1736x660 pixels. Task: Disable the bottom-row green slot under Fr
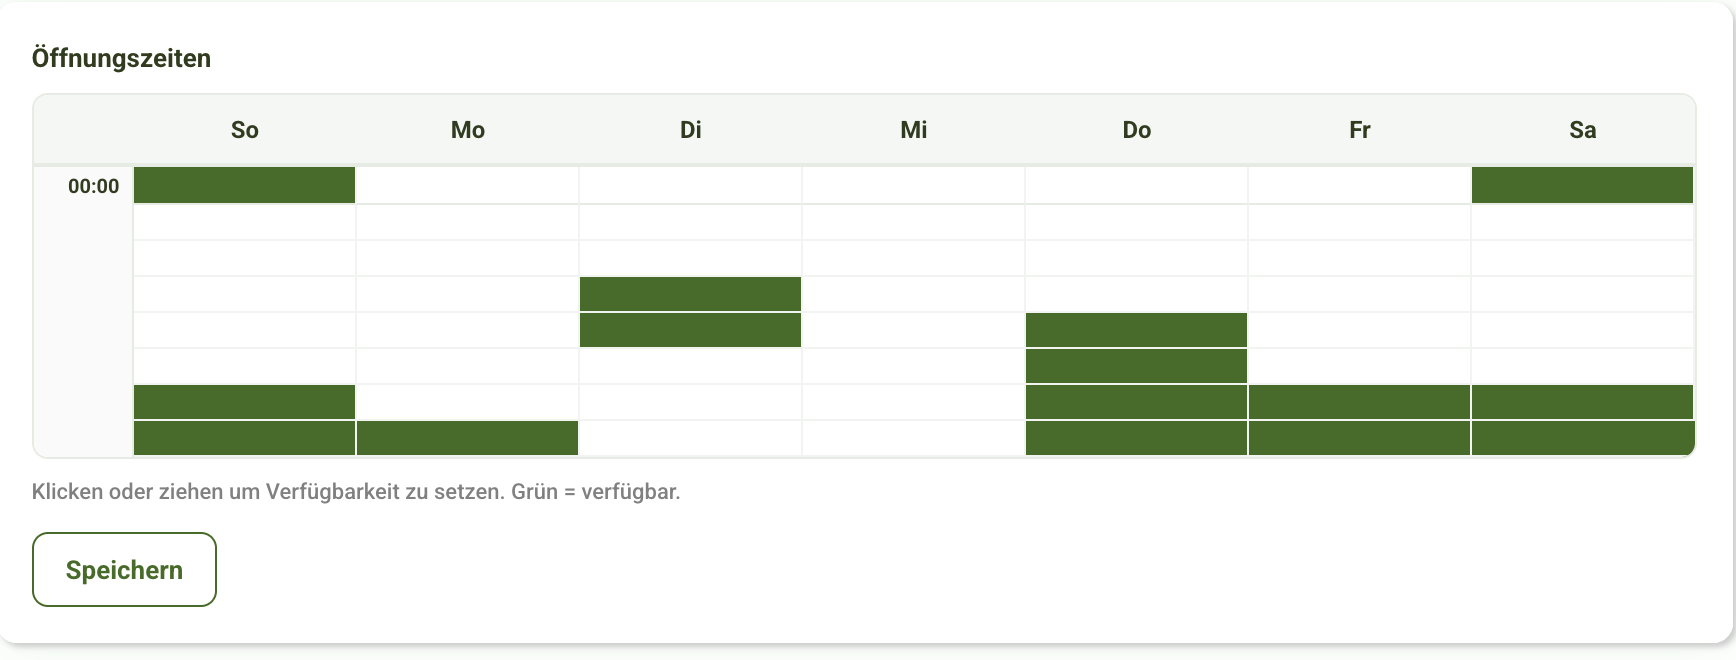(1359, 438)
